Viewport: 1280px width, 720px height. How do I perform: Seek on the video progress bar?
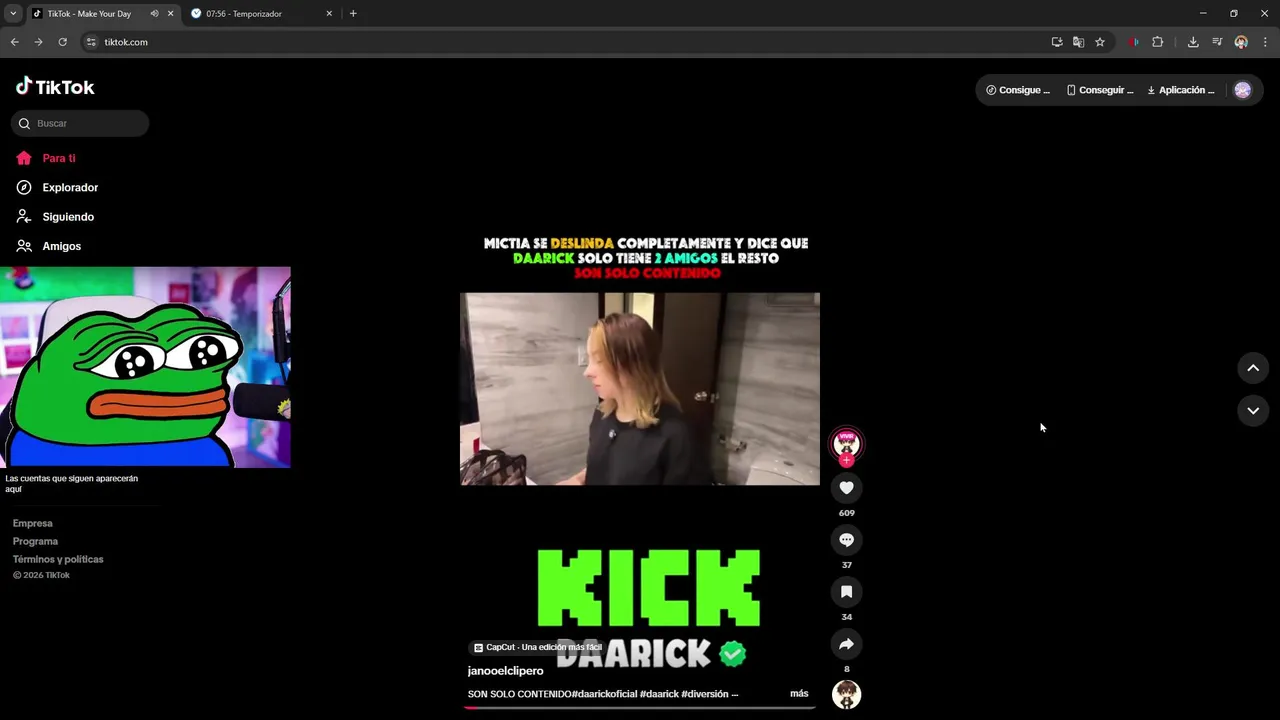click(640, 707)
